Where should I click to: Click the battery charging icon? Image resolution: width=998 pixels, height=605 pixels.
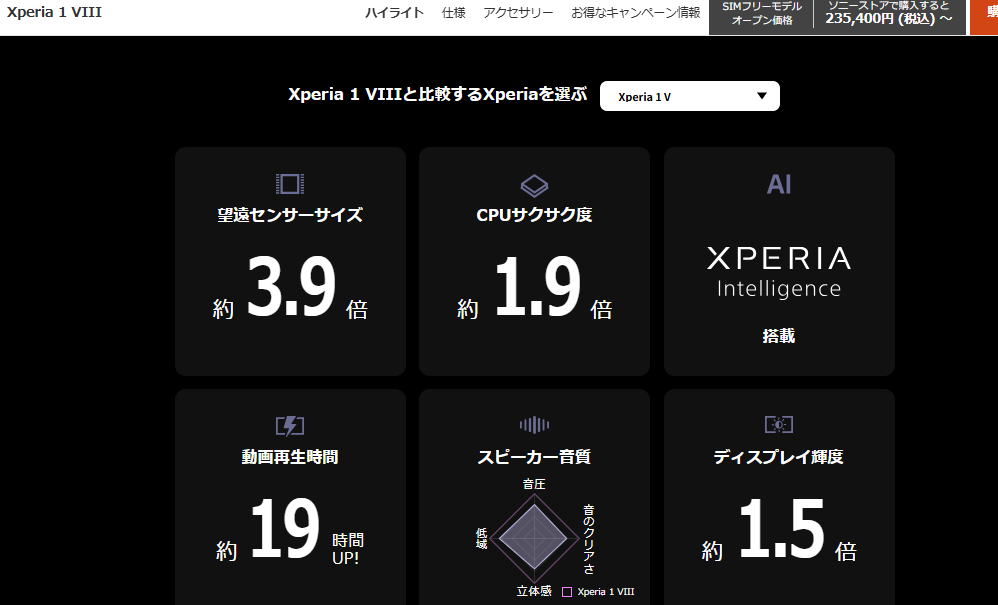(290, 426)
